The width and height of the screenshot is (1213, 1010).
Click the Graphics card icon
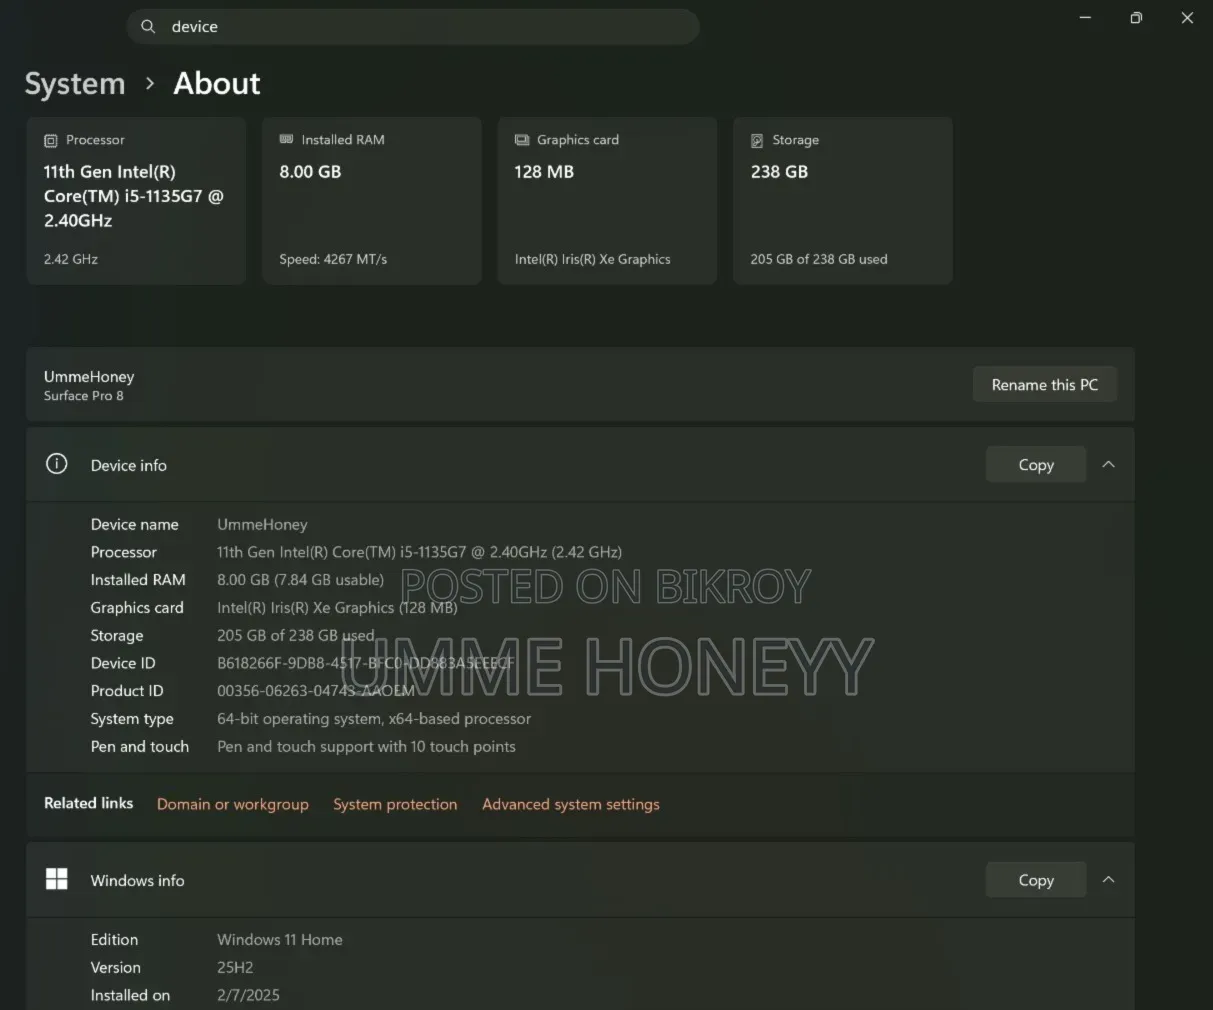(x=522, y=140)
